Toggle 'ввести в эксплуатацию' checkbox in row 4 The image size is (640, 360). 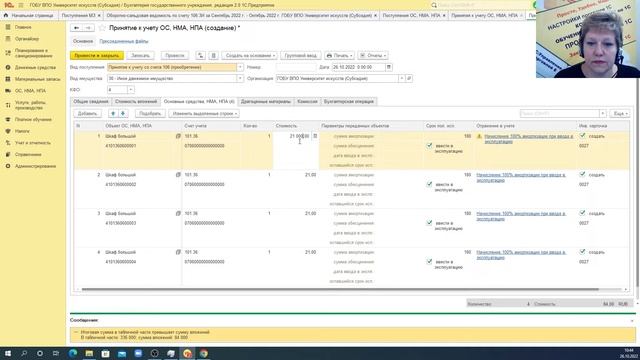(x=429, y=261)
